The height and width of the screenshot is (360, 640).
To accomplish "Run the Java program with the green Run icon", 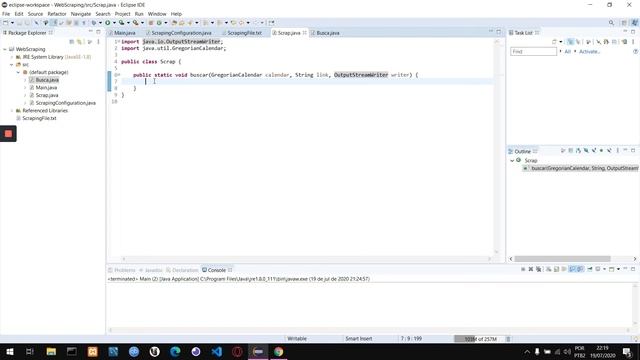I will click(107, 23).
